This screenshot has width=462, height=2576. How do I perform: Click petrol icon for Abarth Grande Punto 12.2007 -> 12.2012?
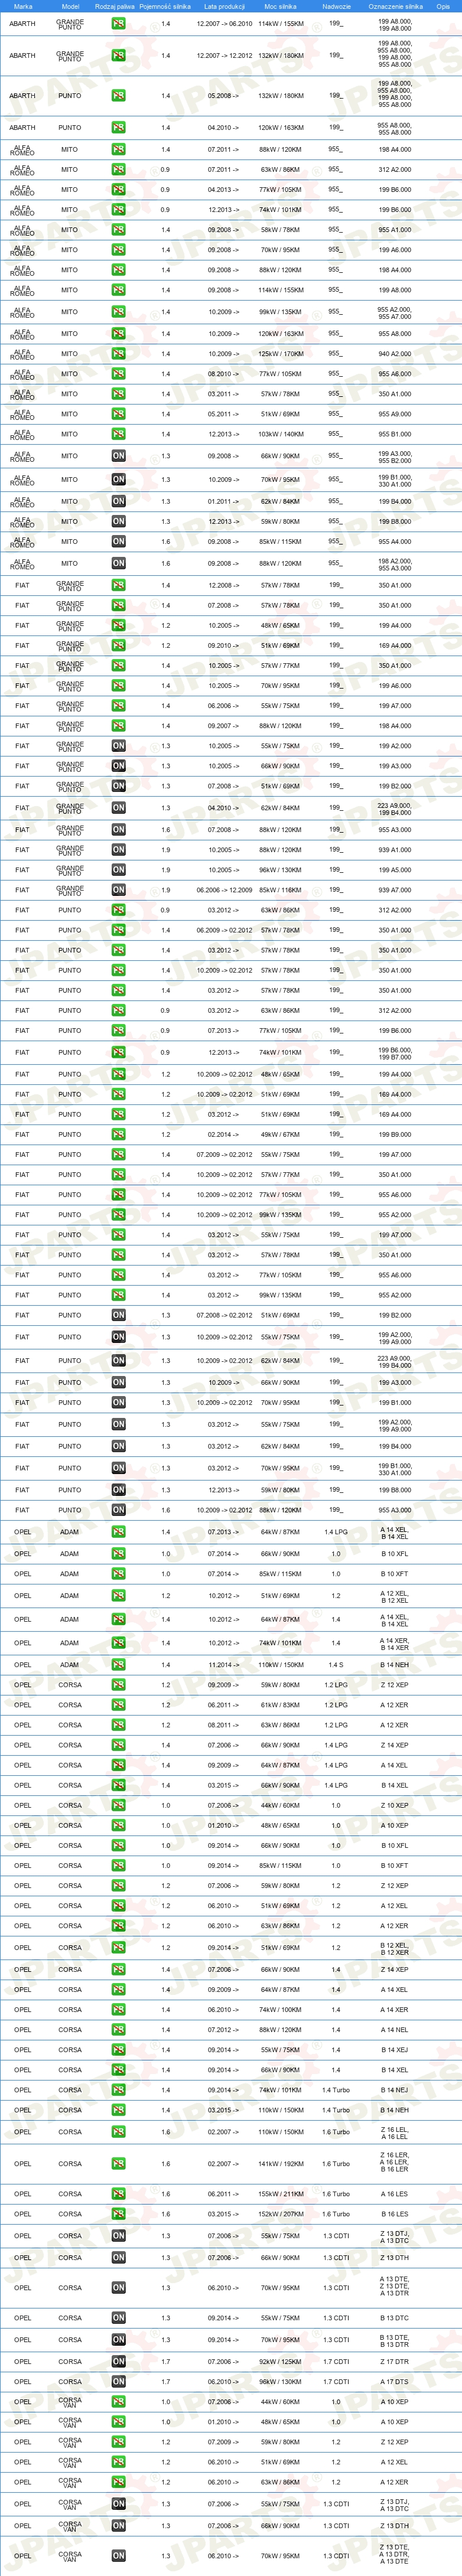coord(118,56)
